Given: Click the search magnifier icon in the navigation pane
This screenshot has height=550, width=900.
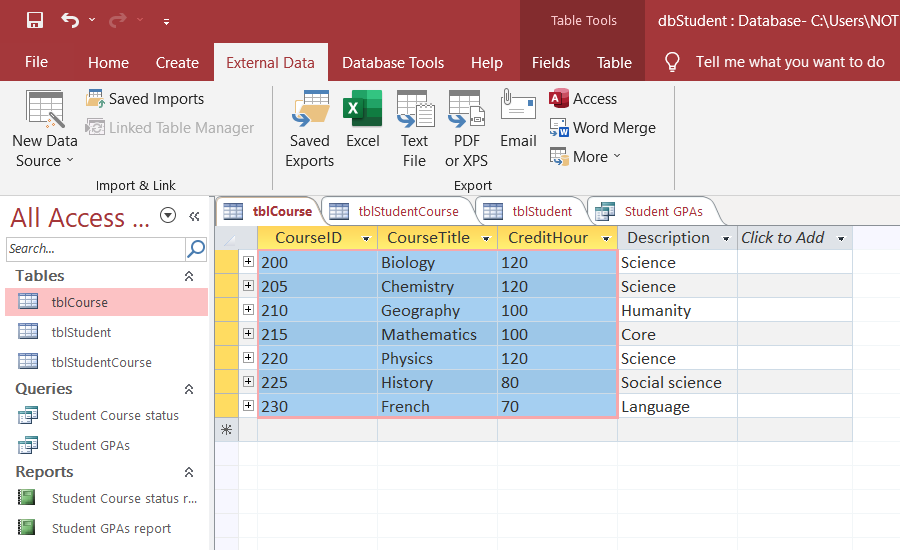Looking at the screenshot, I should coord(196,249).
